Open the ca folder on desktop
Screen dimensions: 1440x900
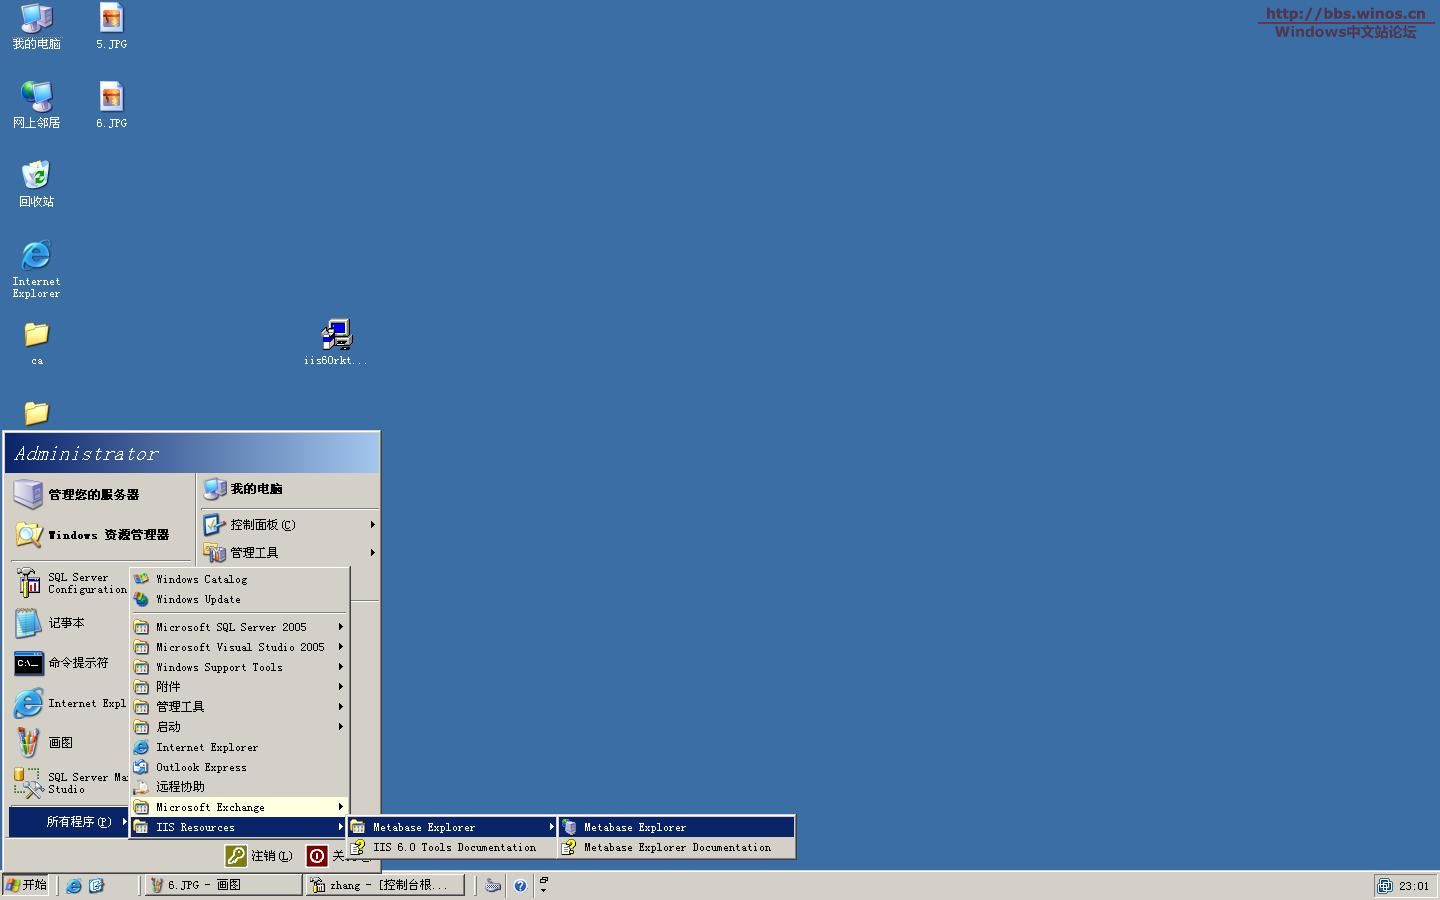click(36, 343)
